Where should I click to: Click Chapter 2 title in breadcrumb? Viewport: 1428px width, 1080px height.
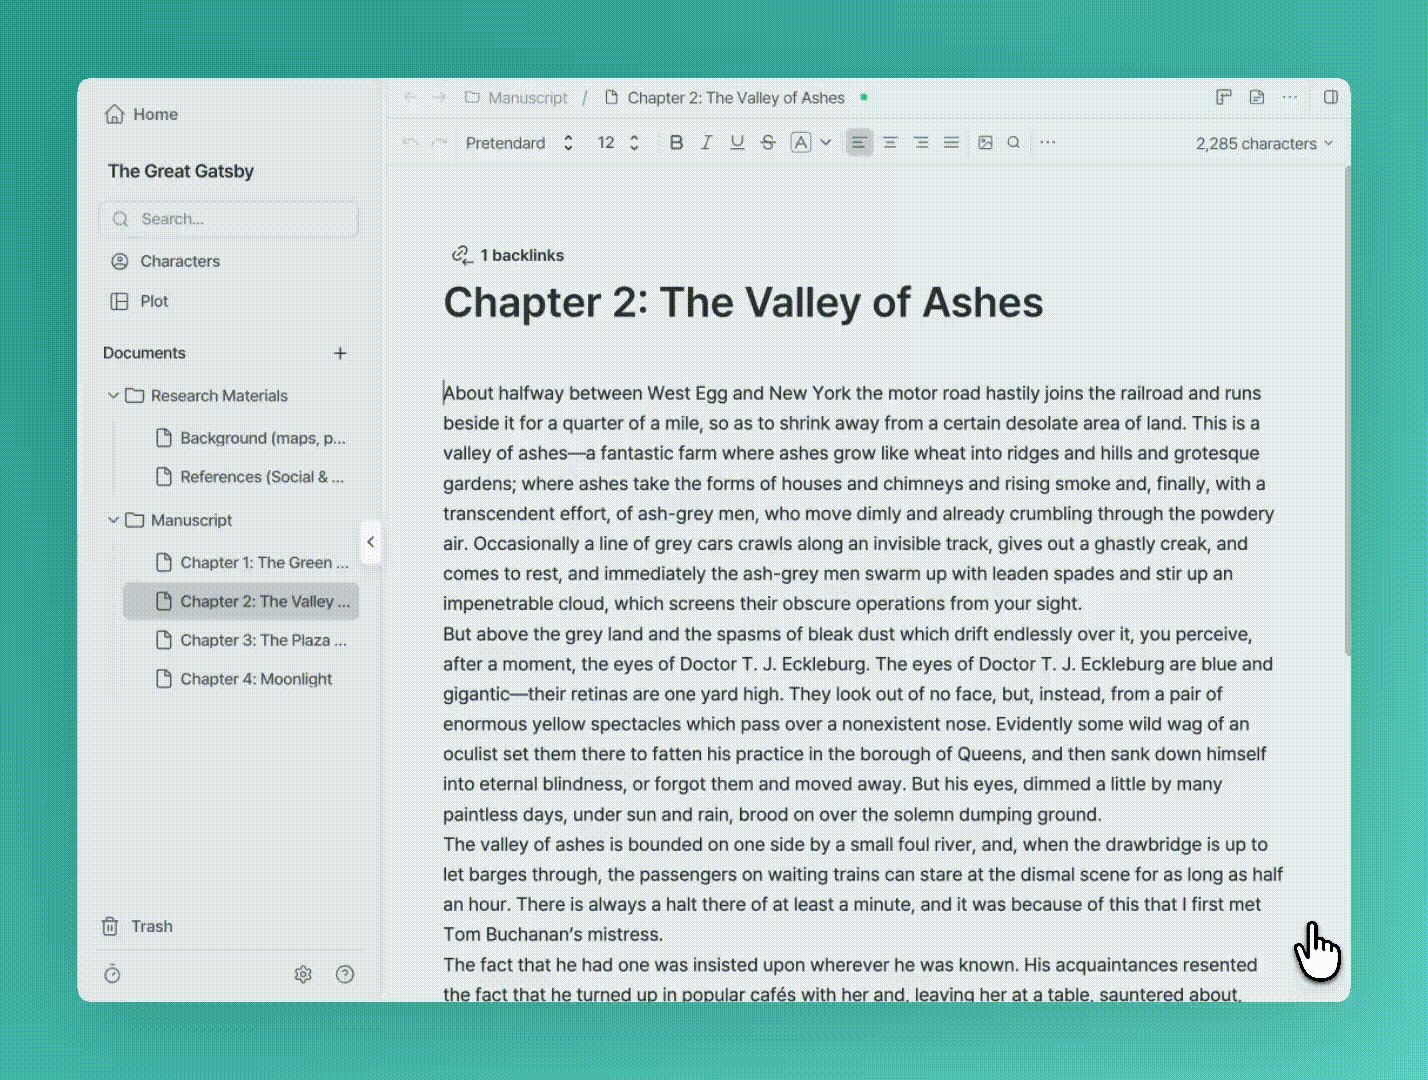click(736, 97)
